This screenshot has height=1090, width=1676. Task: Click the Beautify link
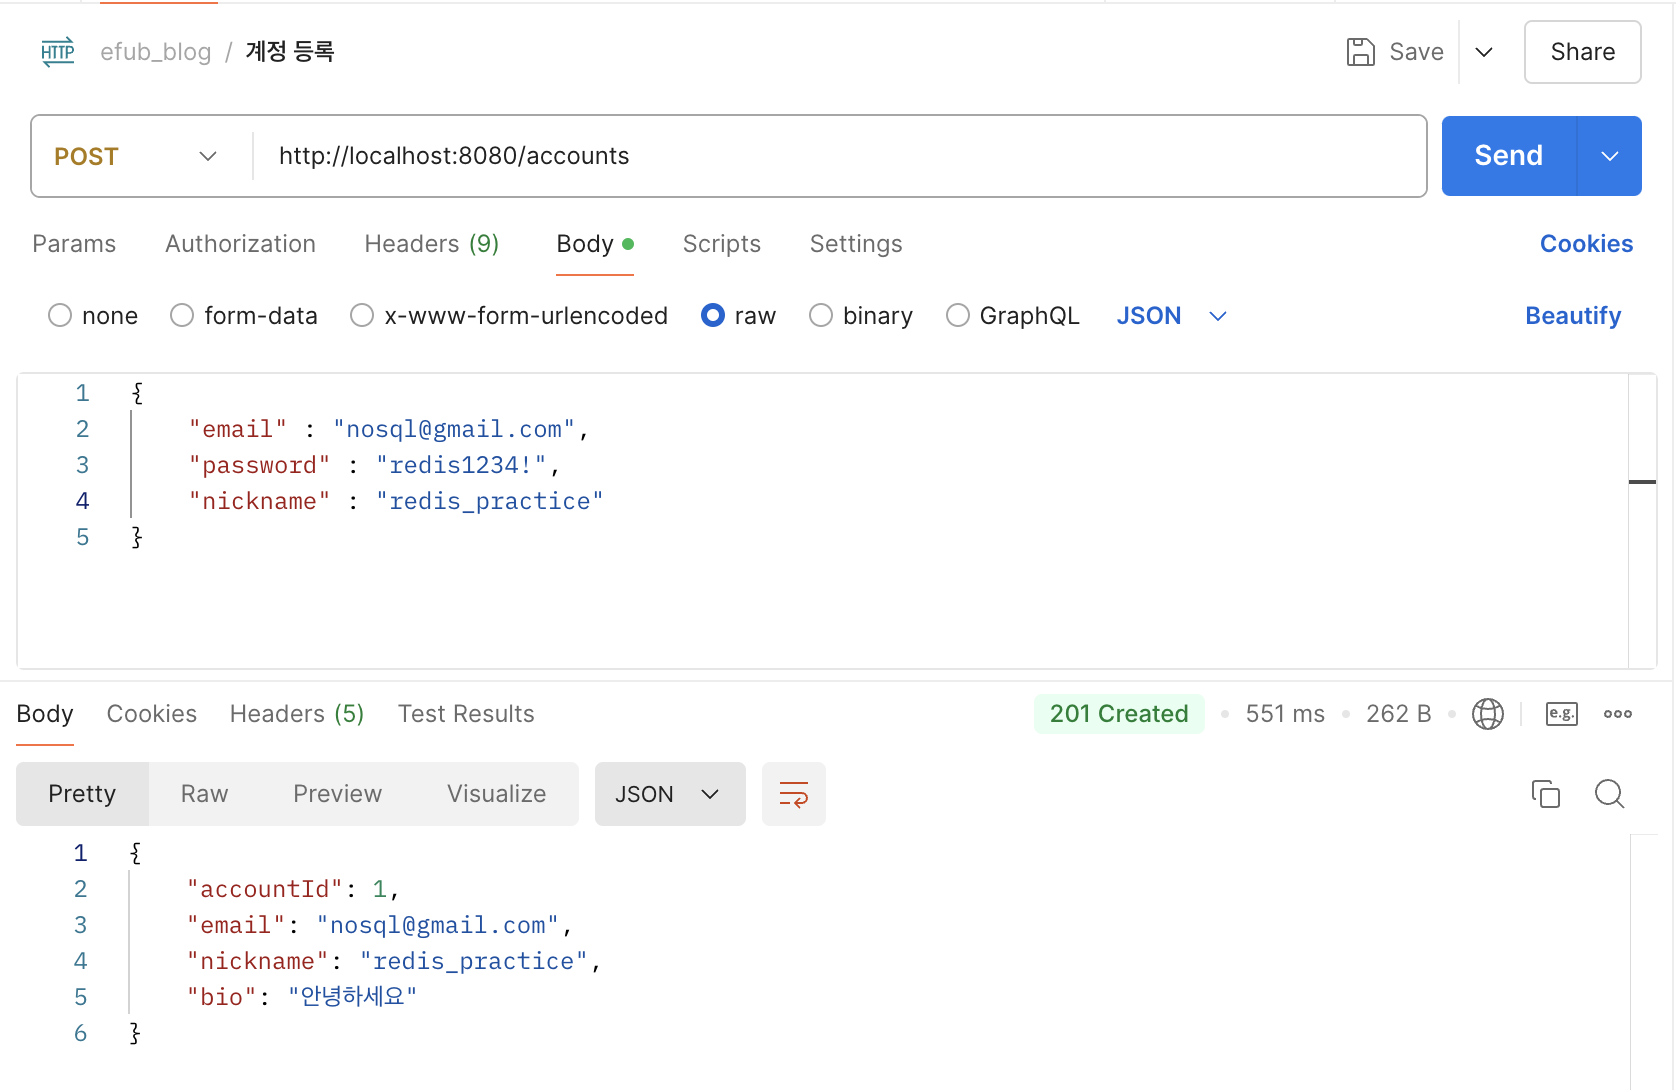pos(1573,316)
